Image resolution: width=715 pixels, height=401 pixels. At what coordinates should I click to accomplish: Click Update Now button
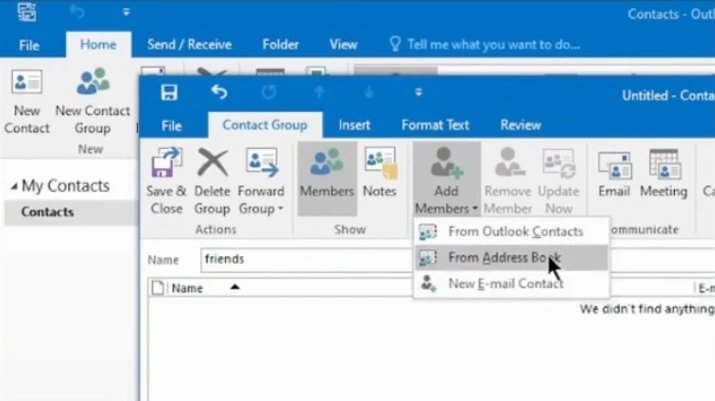pos(559,181)
